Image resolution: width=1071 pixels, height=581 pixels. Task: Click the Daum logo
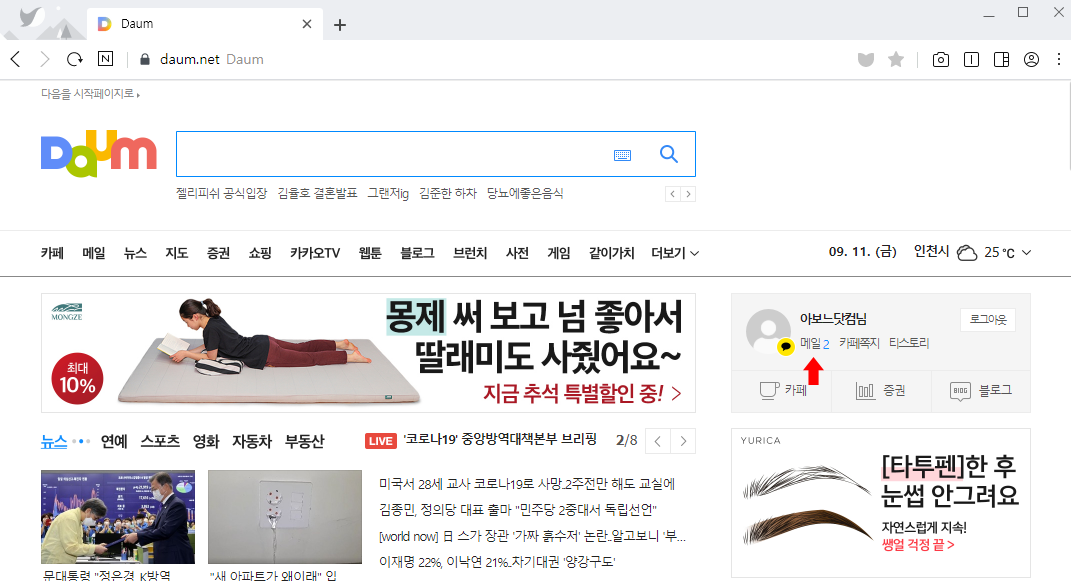(98, 154)
